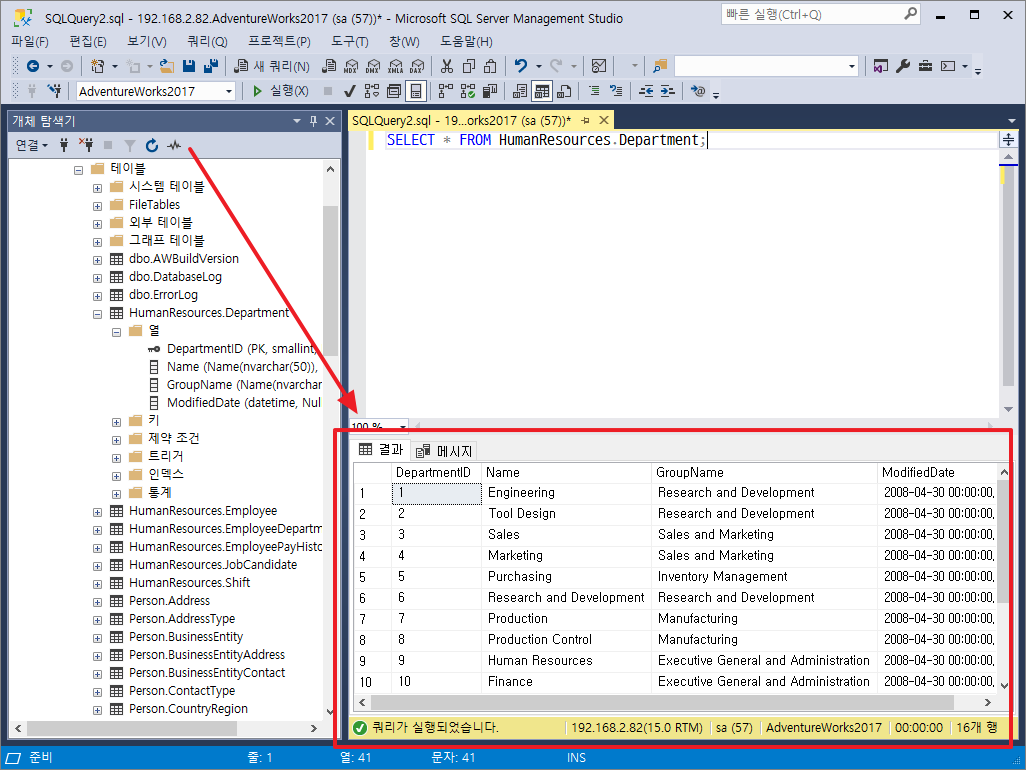The height and width of the screenshot is (770, 1026).
Task: Toggle results to grid mode
Action: (x=542, y=91)
